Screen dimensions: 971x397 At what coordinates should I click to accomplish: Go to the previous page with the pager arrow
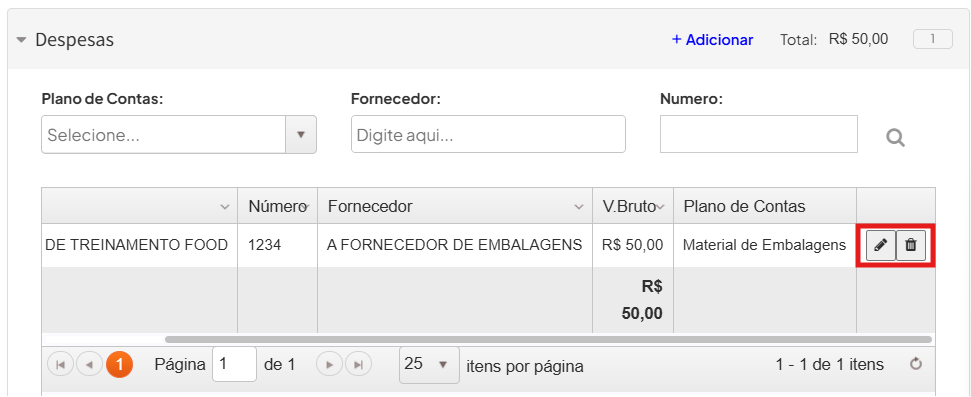(89, 365)
